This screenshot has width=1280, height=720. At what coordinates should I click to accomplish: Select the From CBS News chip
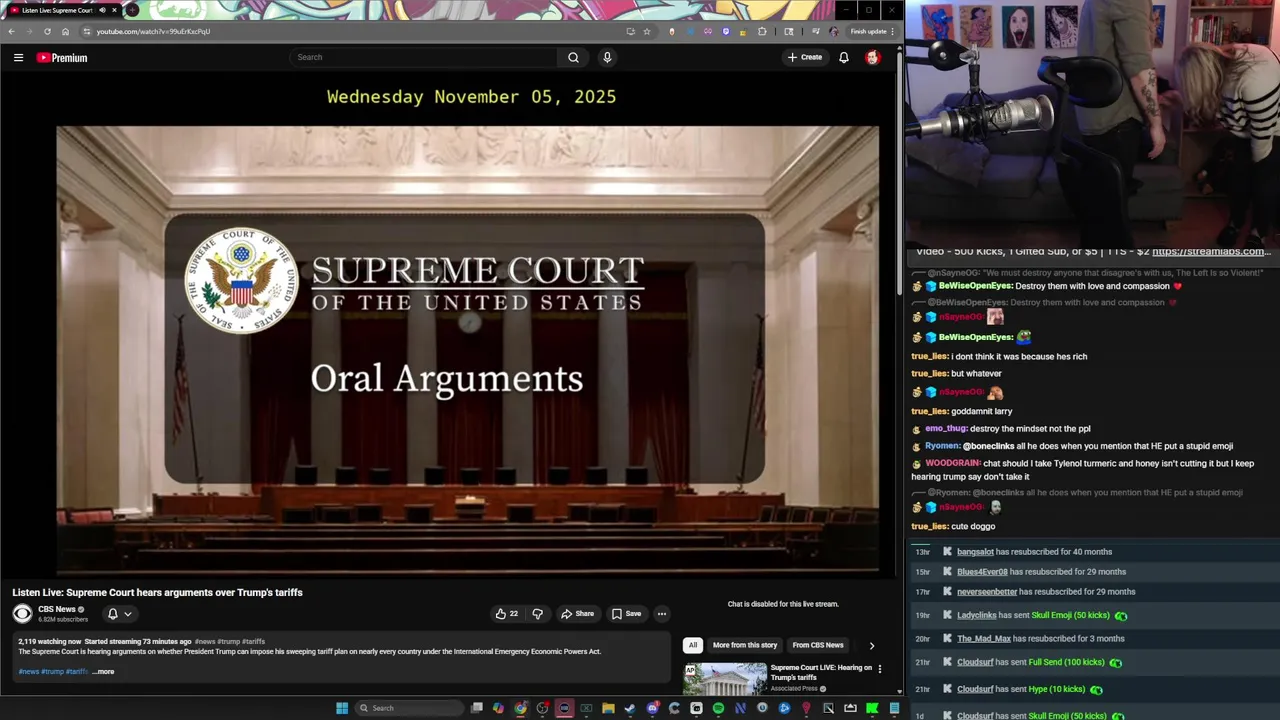pos(818,645)
